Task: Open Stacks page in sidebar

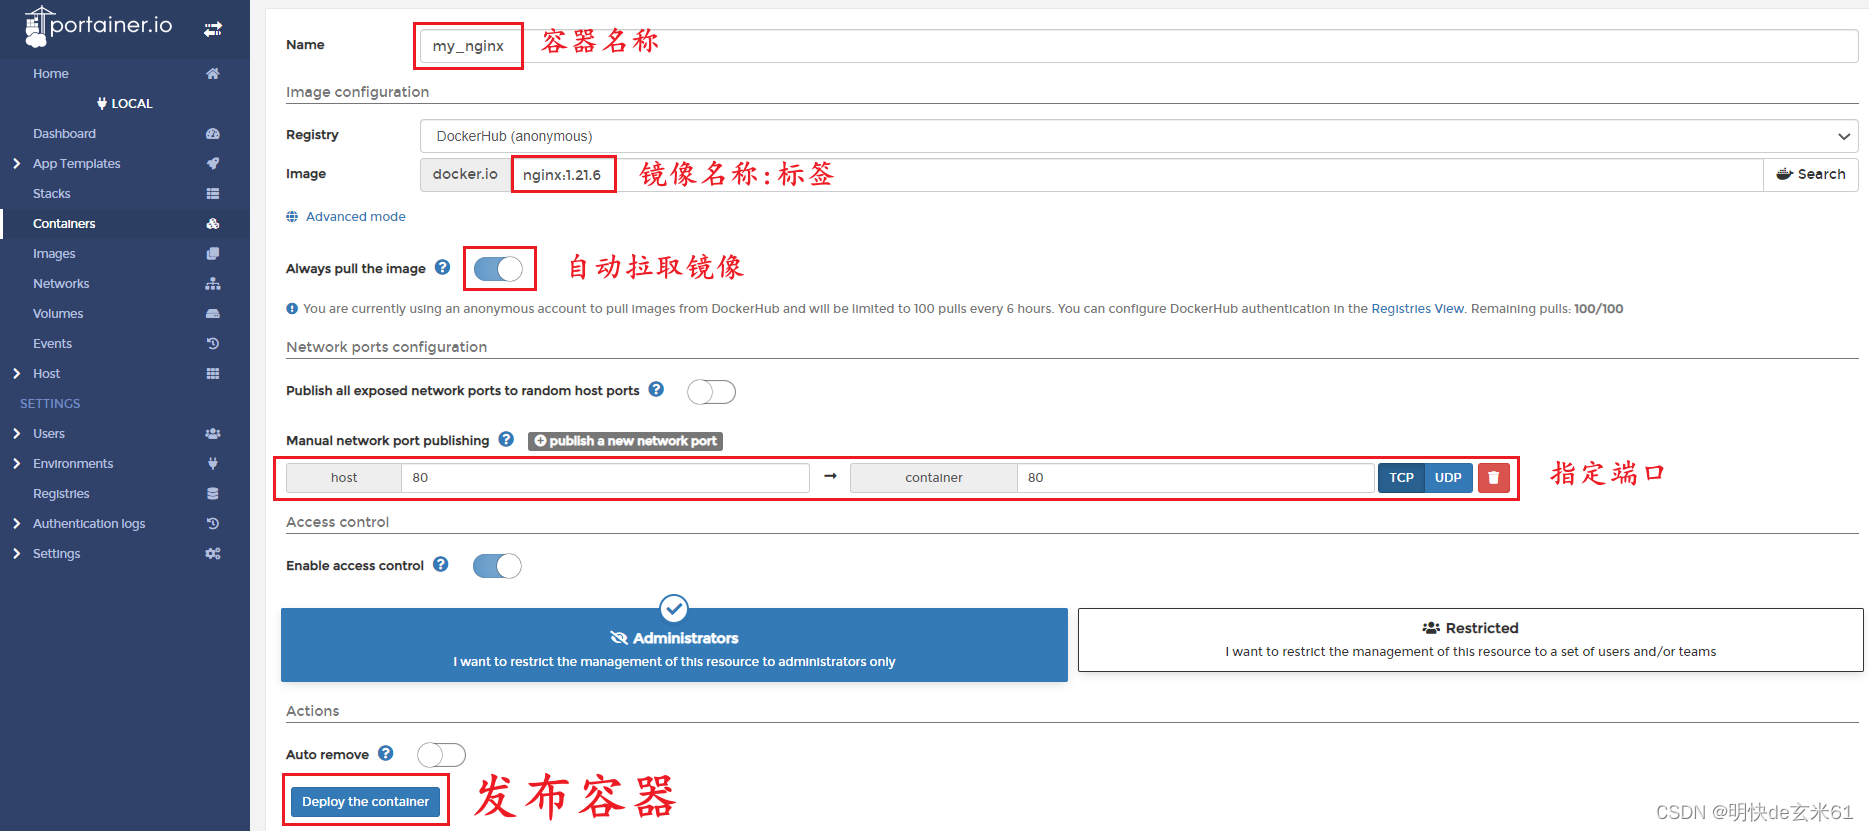Action: pos(52,193)
